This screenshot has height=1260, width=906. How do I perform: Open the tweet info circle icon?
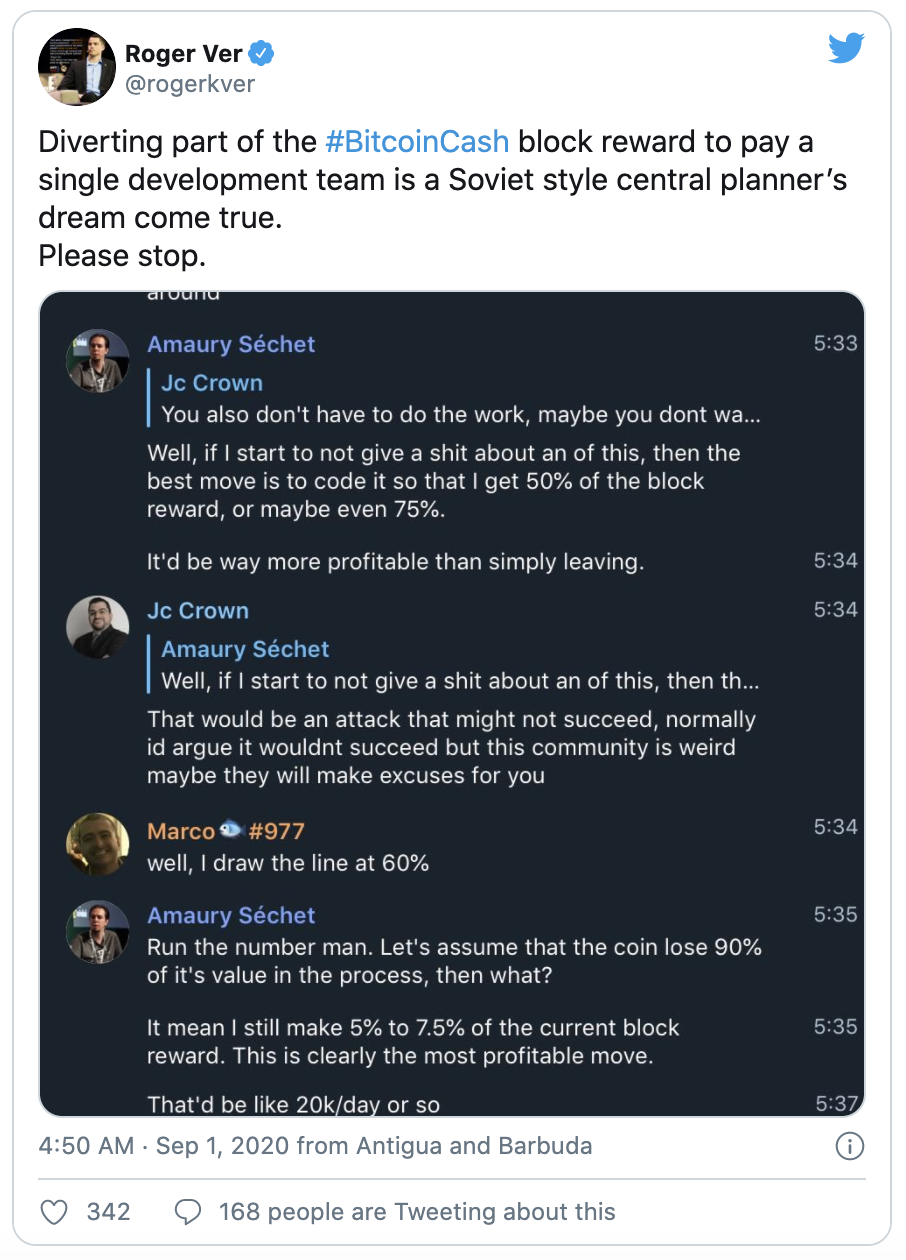click(x=849, y=1146)
